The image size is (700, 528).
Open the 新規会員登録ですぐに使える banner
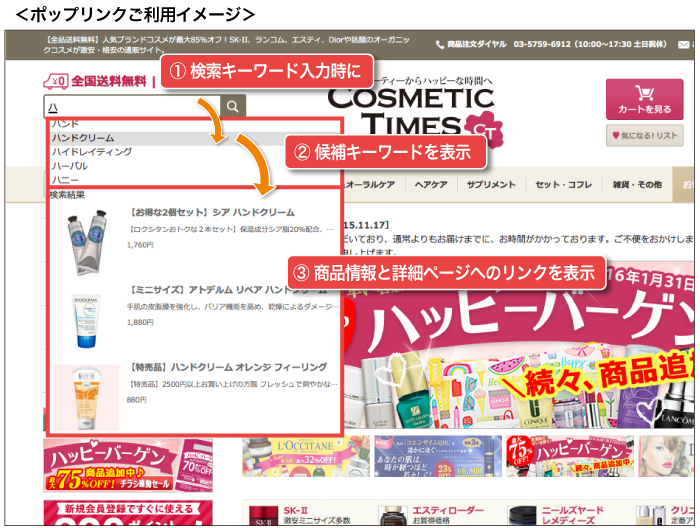coord(128,513)
